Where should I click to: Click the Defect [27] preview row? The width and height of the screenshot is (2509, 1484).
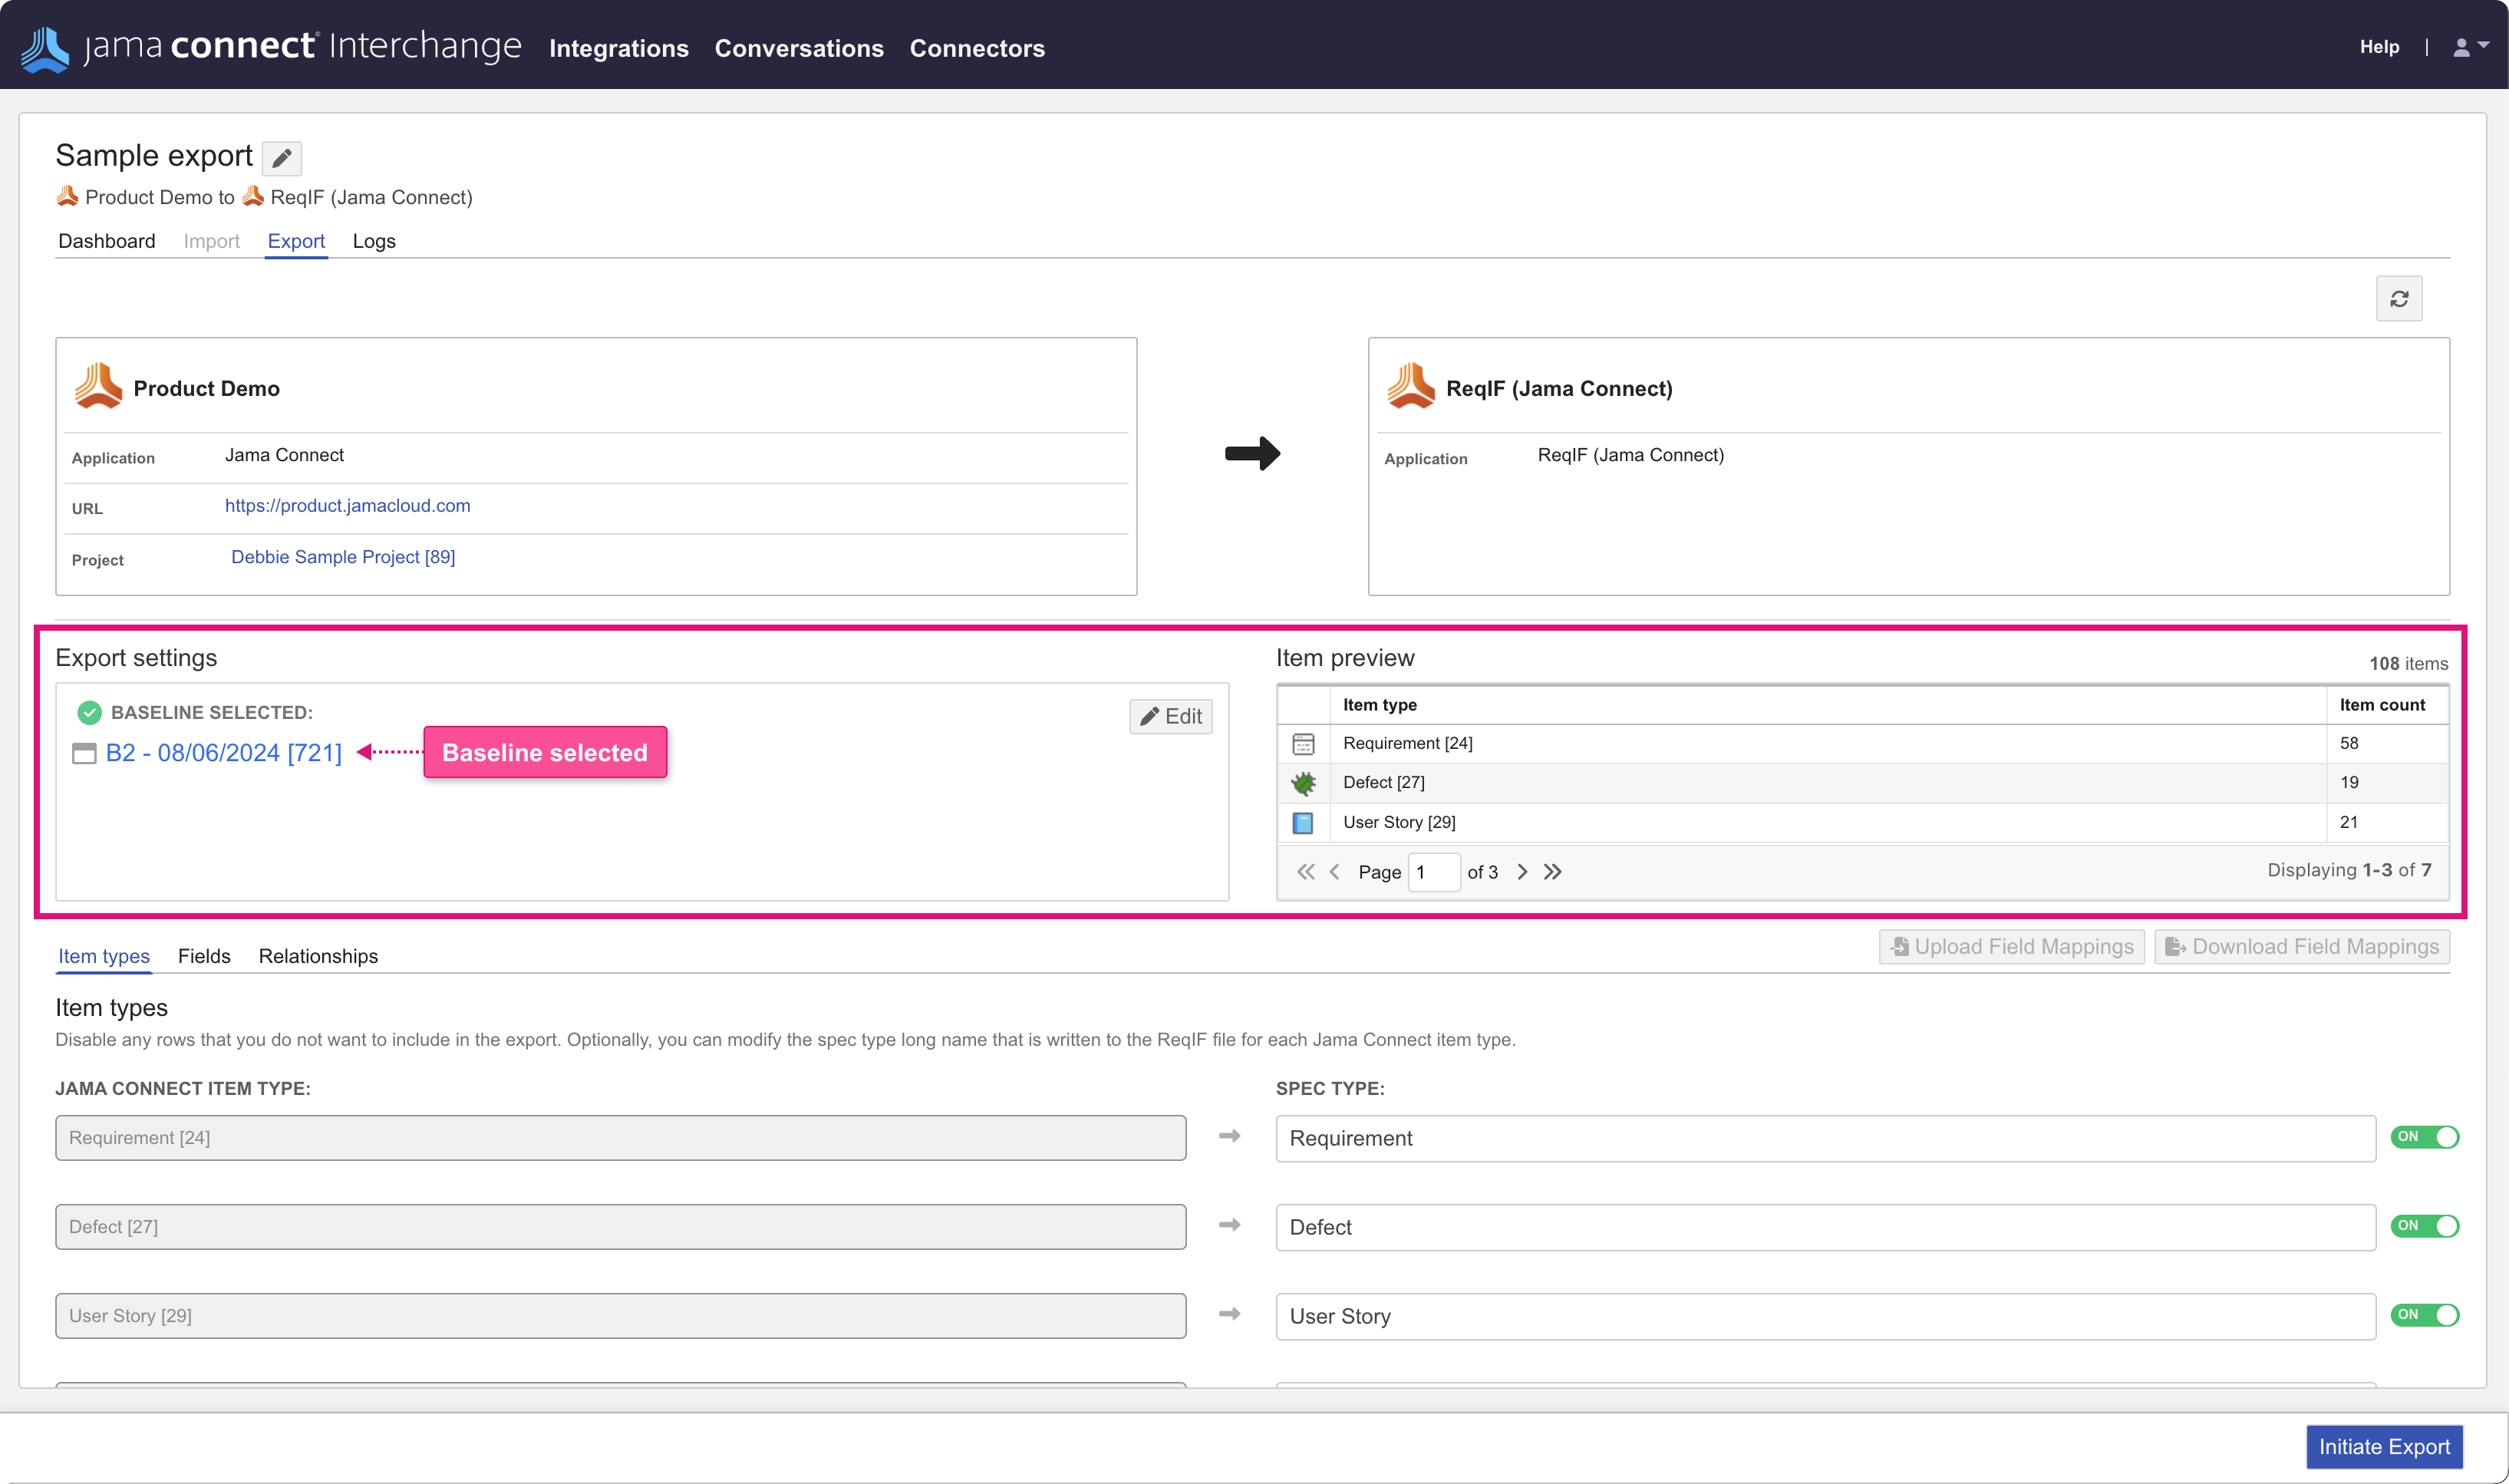[x=1864, y=783]
